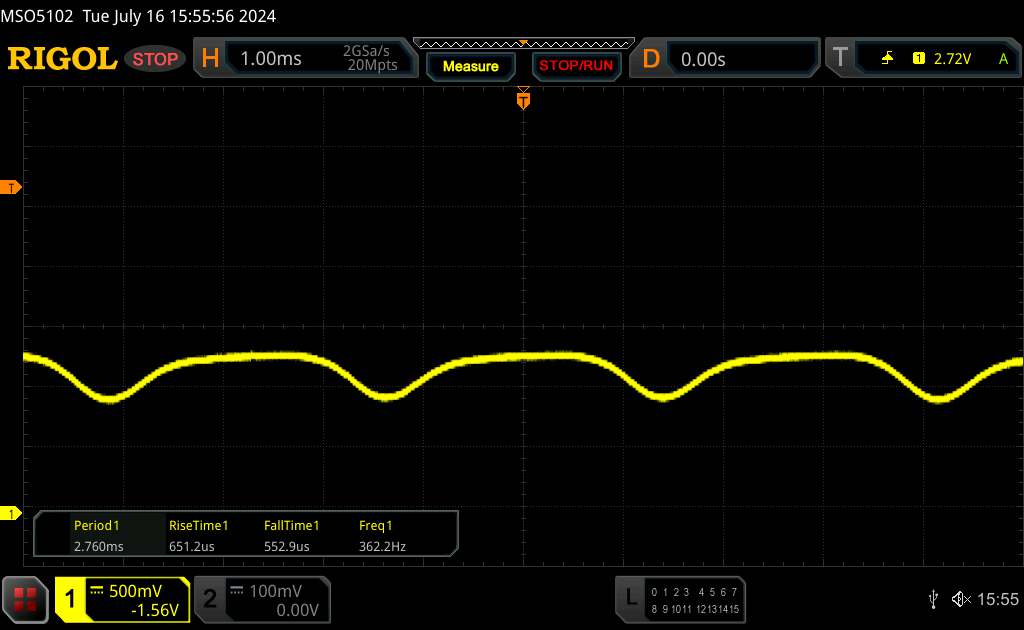
Task: Click the trigger source channel 1 badge
Action: 918,59
